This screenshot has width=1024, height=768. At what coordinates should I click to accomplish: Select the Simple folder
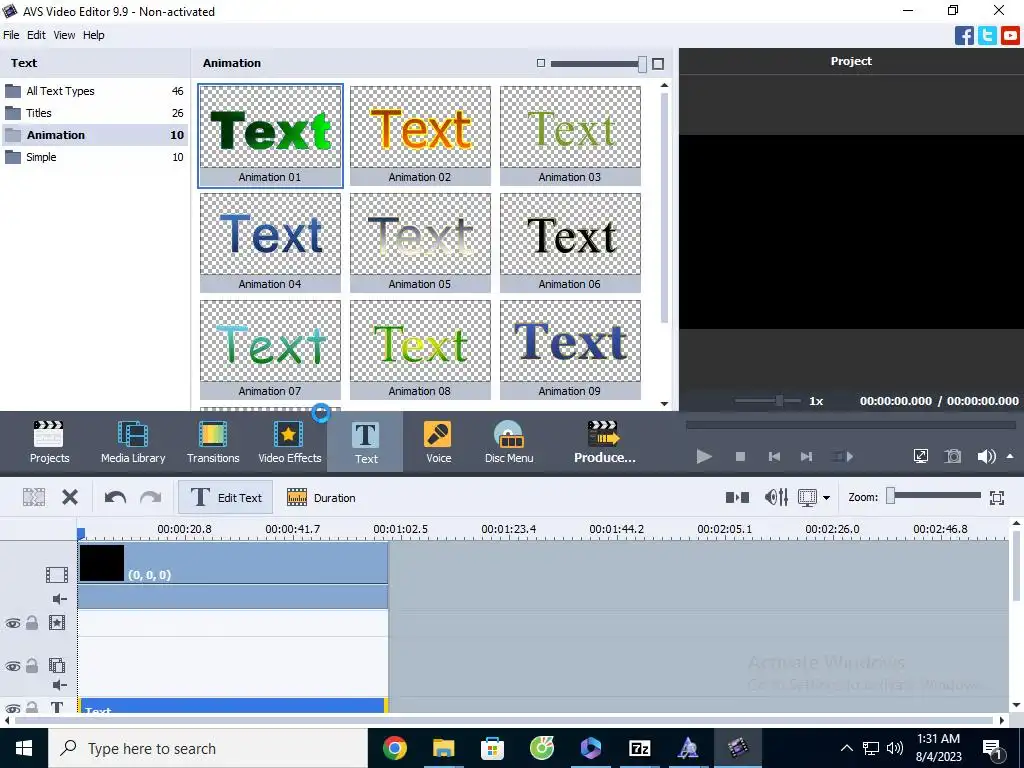point(94,157)
